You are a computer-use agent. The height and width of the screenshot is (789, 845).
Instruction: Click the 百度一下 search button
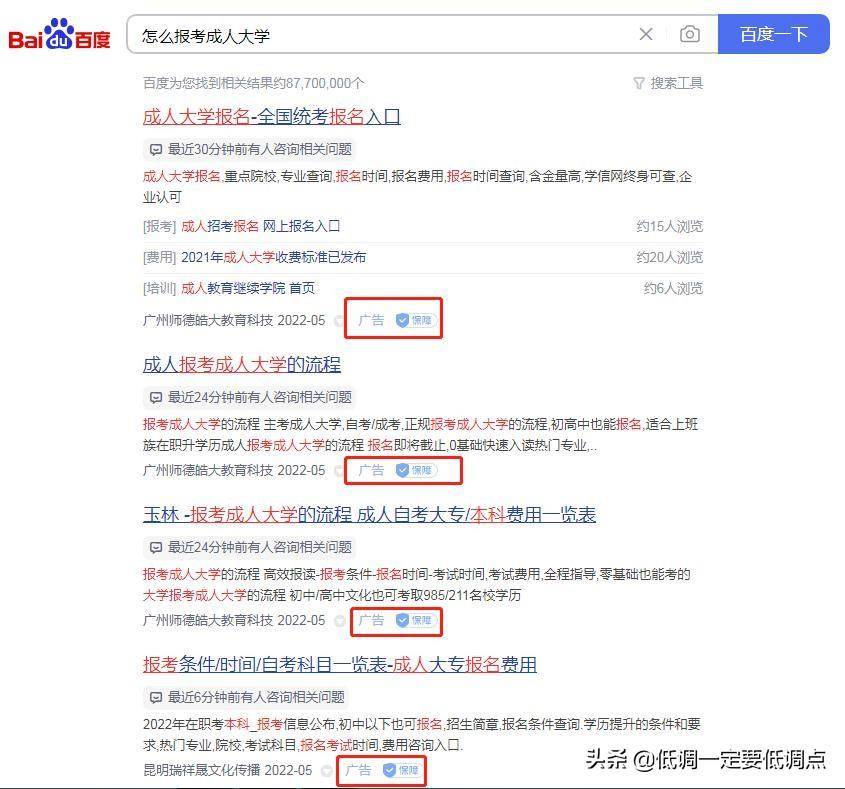(x=773, y=34)
